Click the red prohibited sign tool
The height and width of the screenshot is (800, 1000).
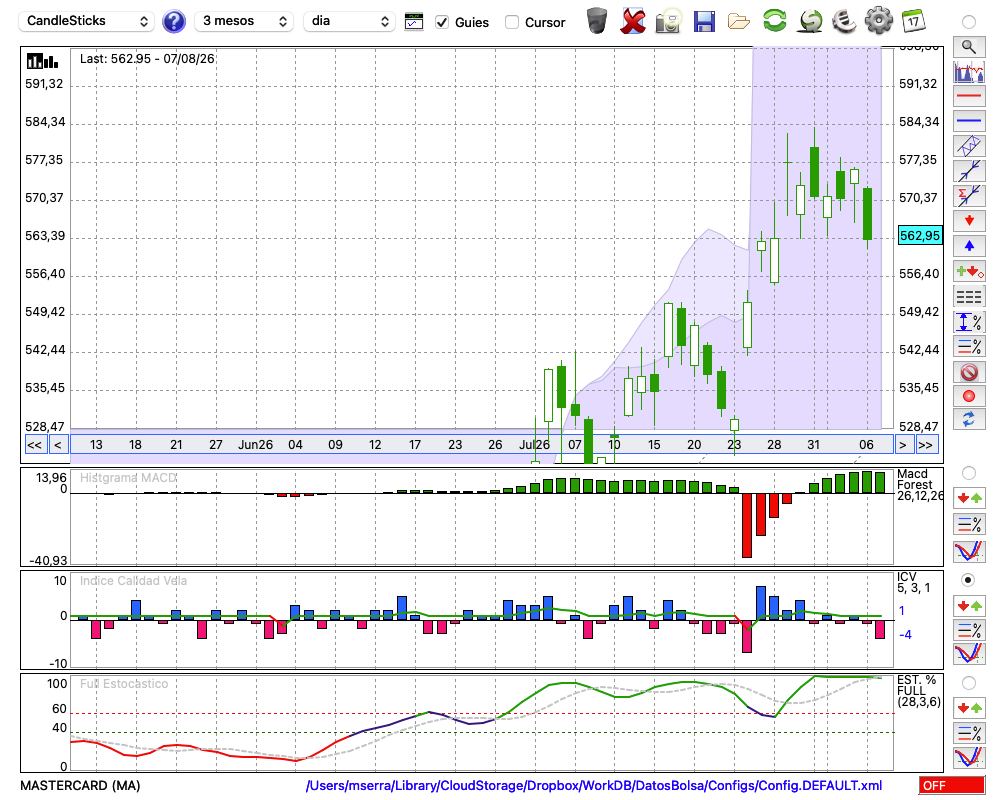coord(969,372)
